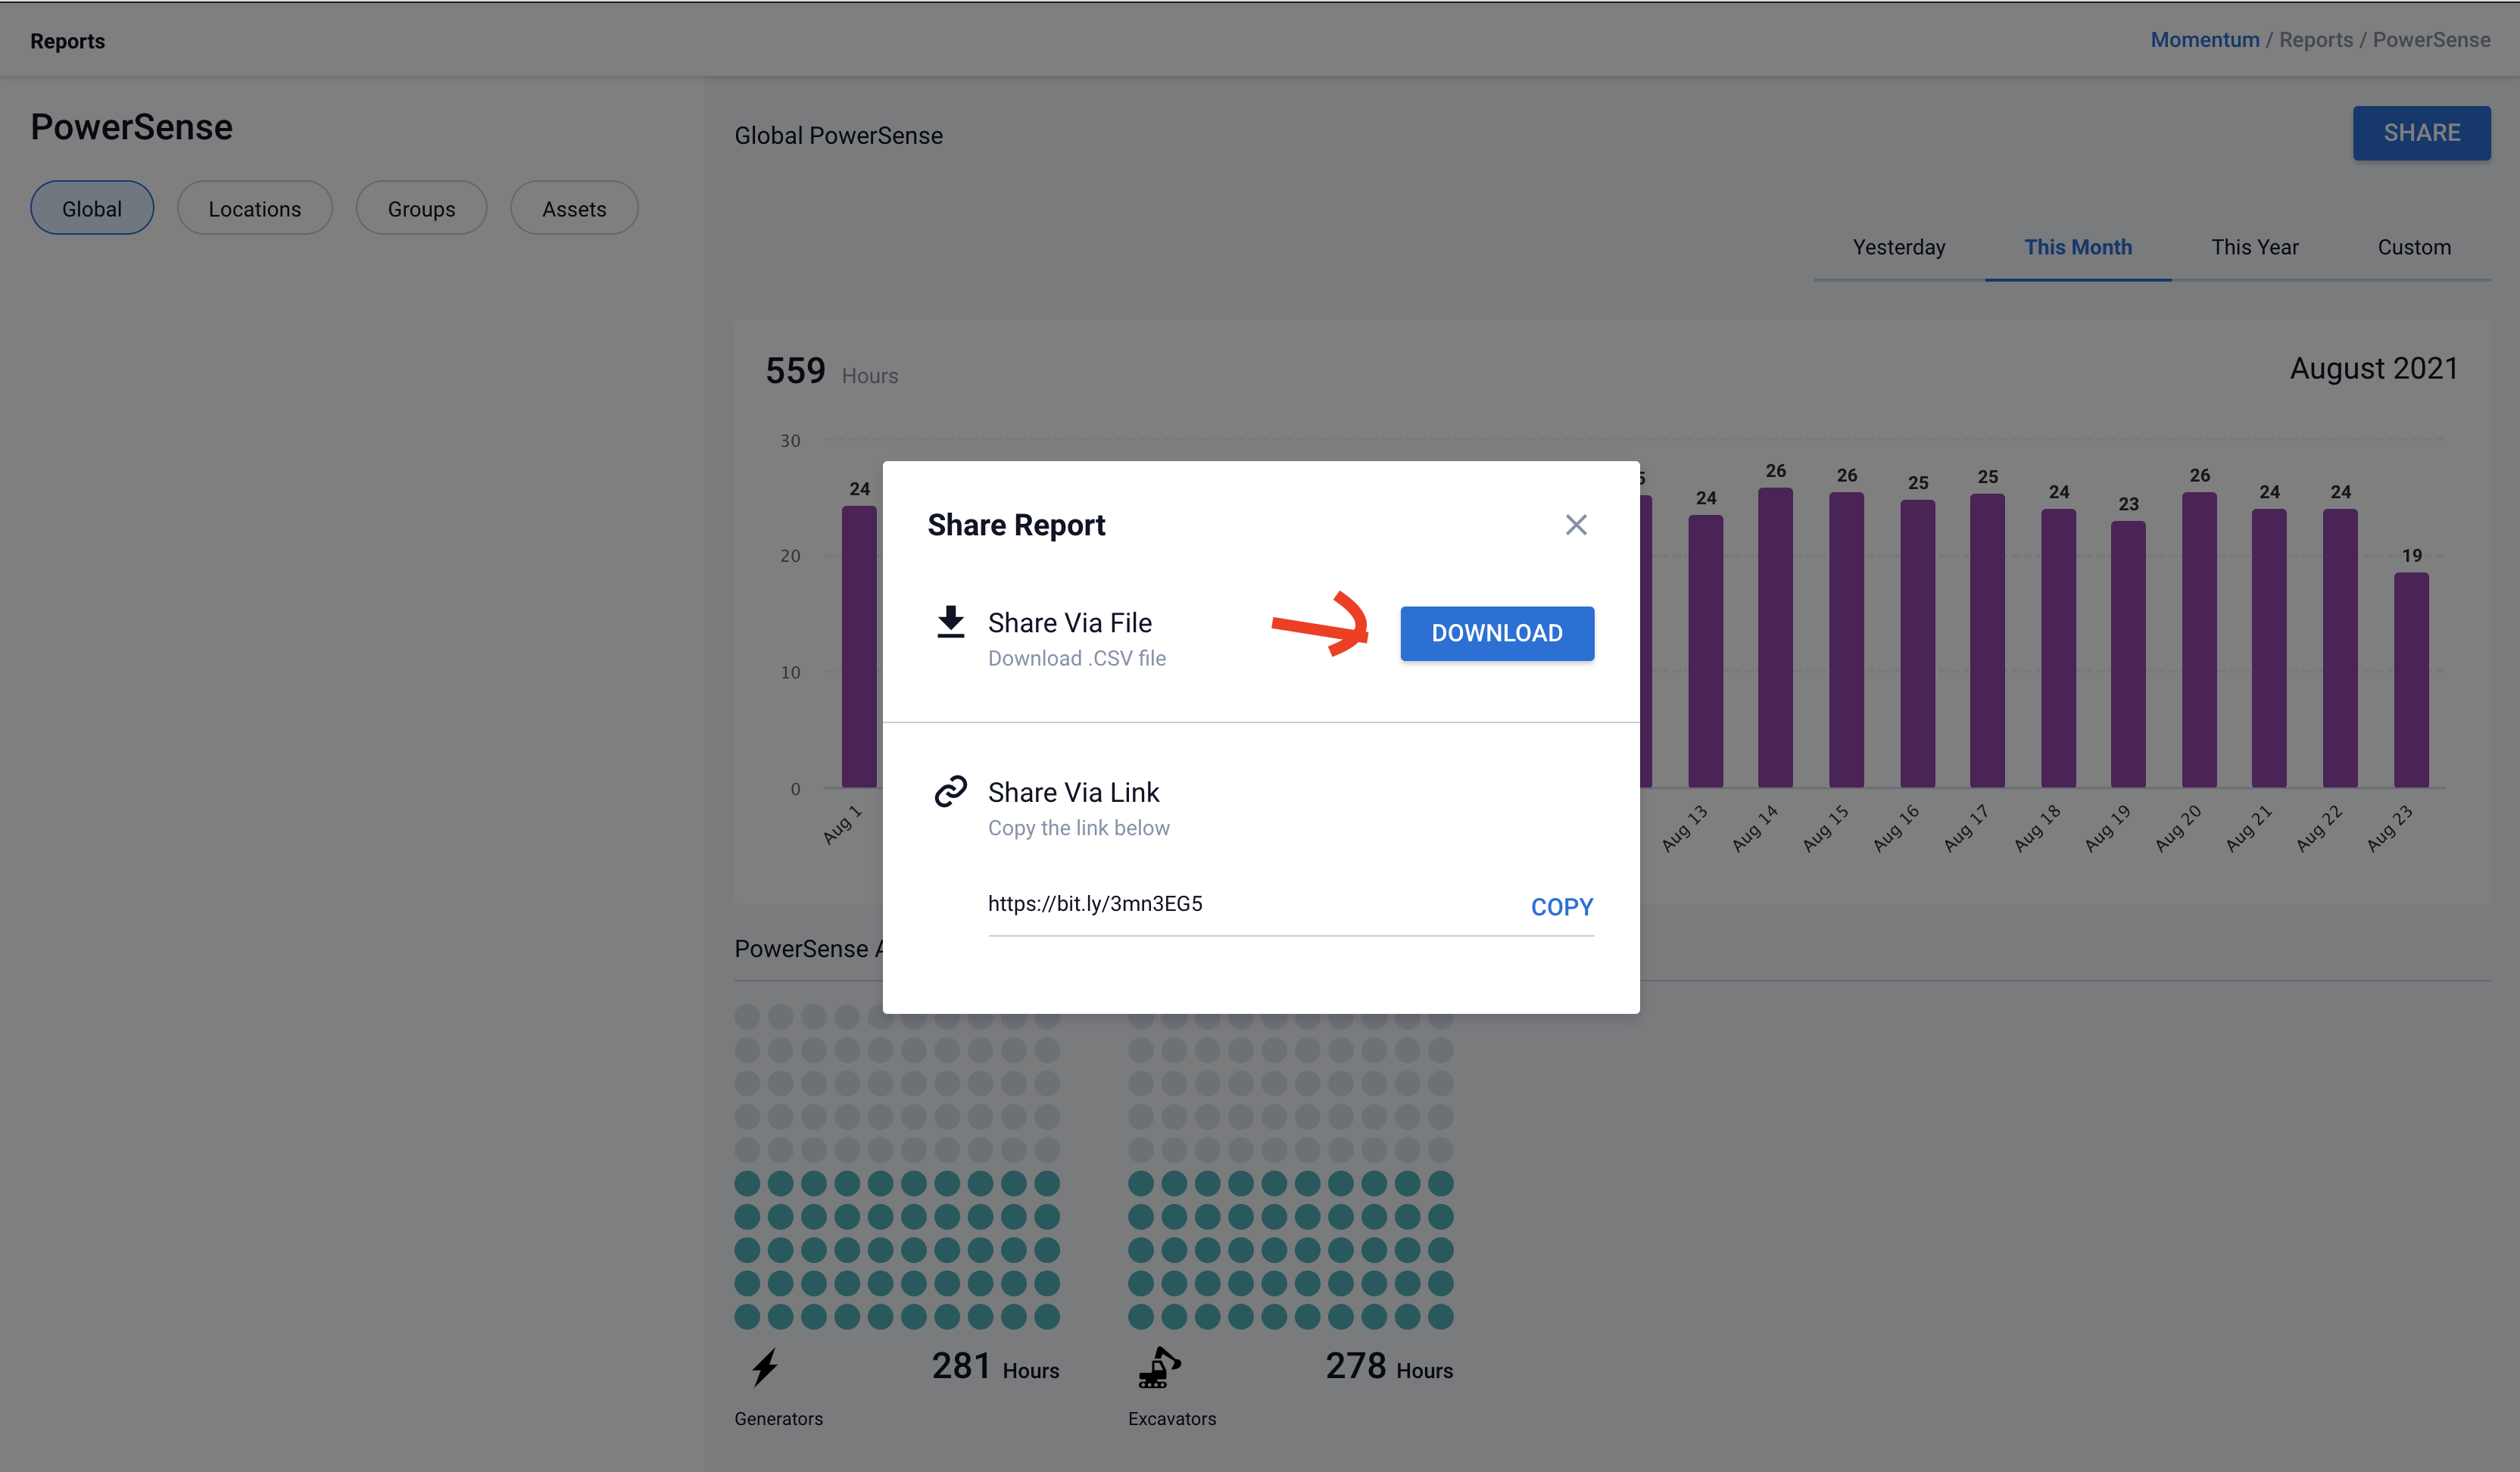2520x1472 pixels.
Task: Click the bit.ly link text field
Action: point(1240,904)
